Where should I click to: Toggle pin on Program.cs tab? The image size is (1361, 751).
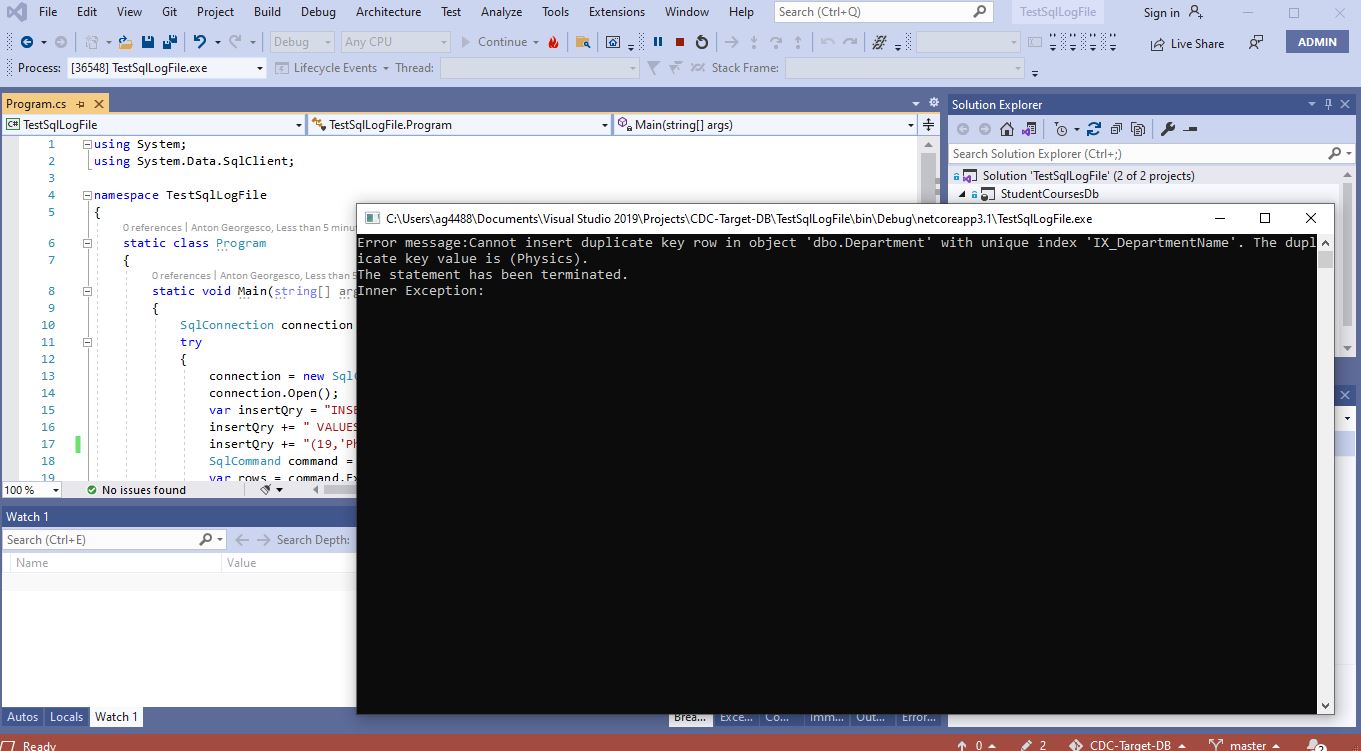[x=81, y=104]
